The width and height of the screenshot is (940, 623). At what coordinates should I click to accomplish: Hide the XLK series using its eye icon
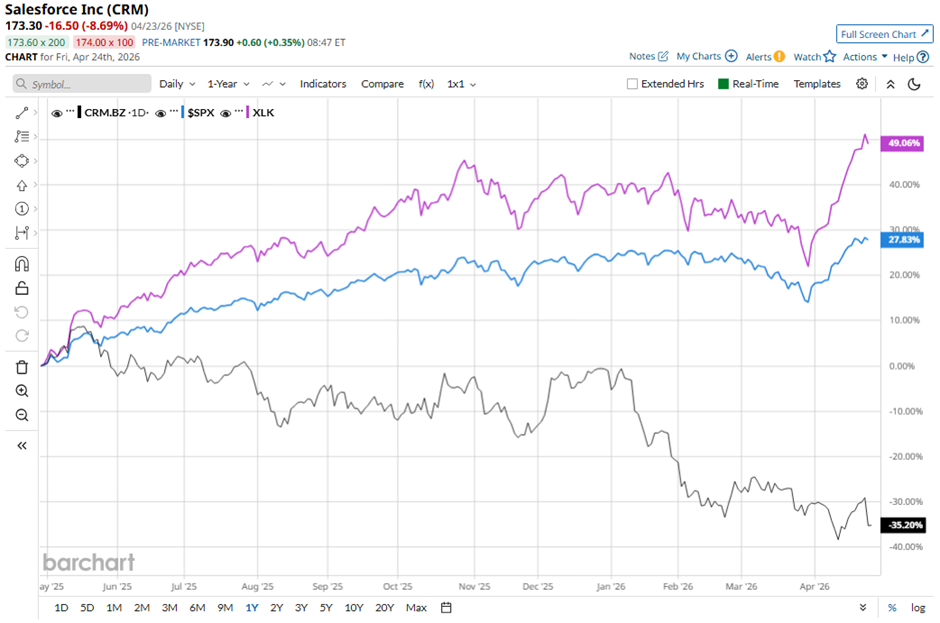(227, 113)
